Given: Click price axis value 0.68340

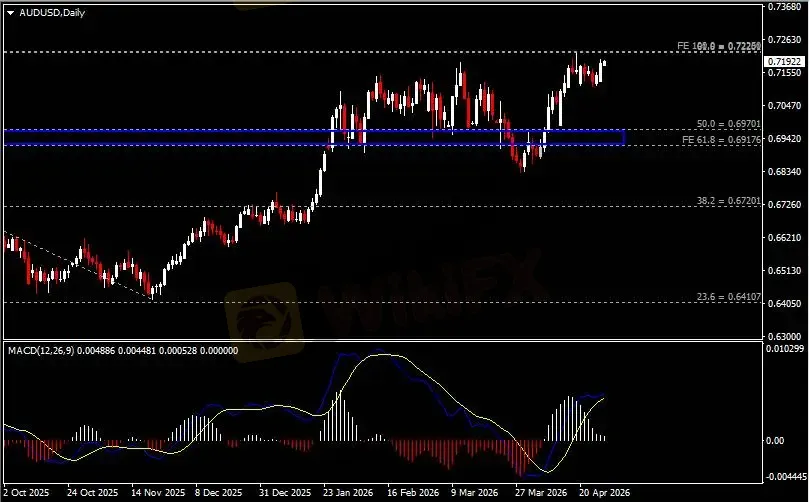Looking at the screenshot, I should 785,171.
